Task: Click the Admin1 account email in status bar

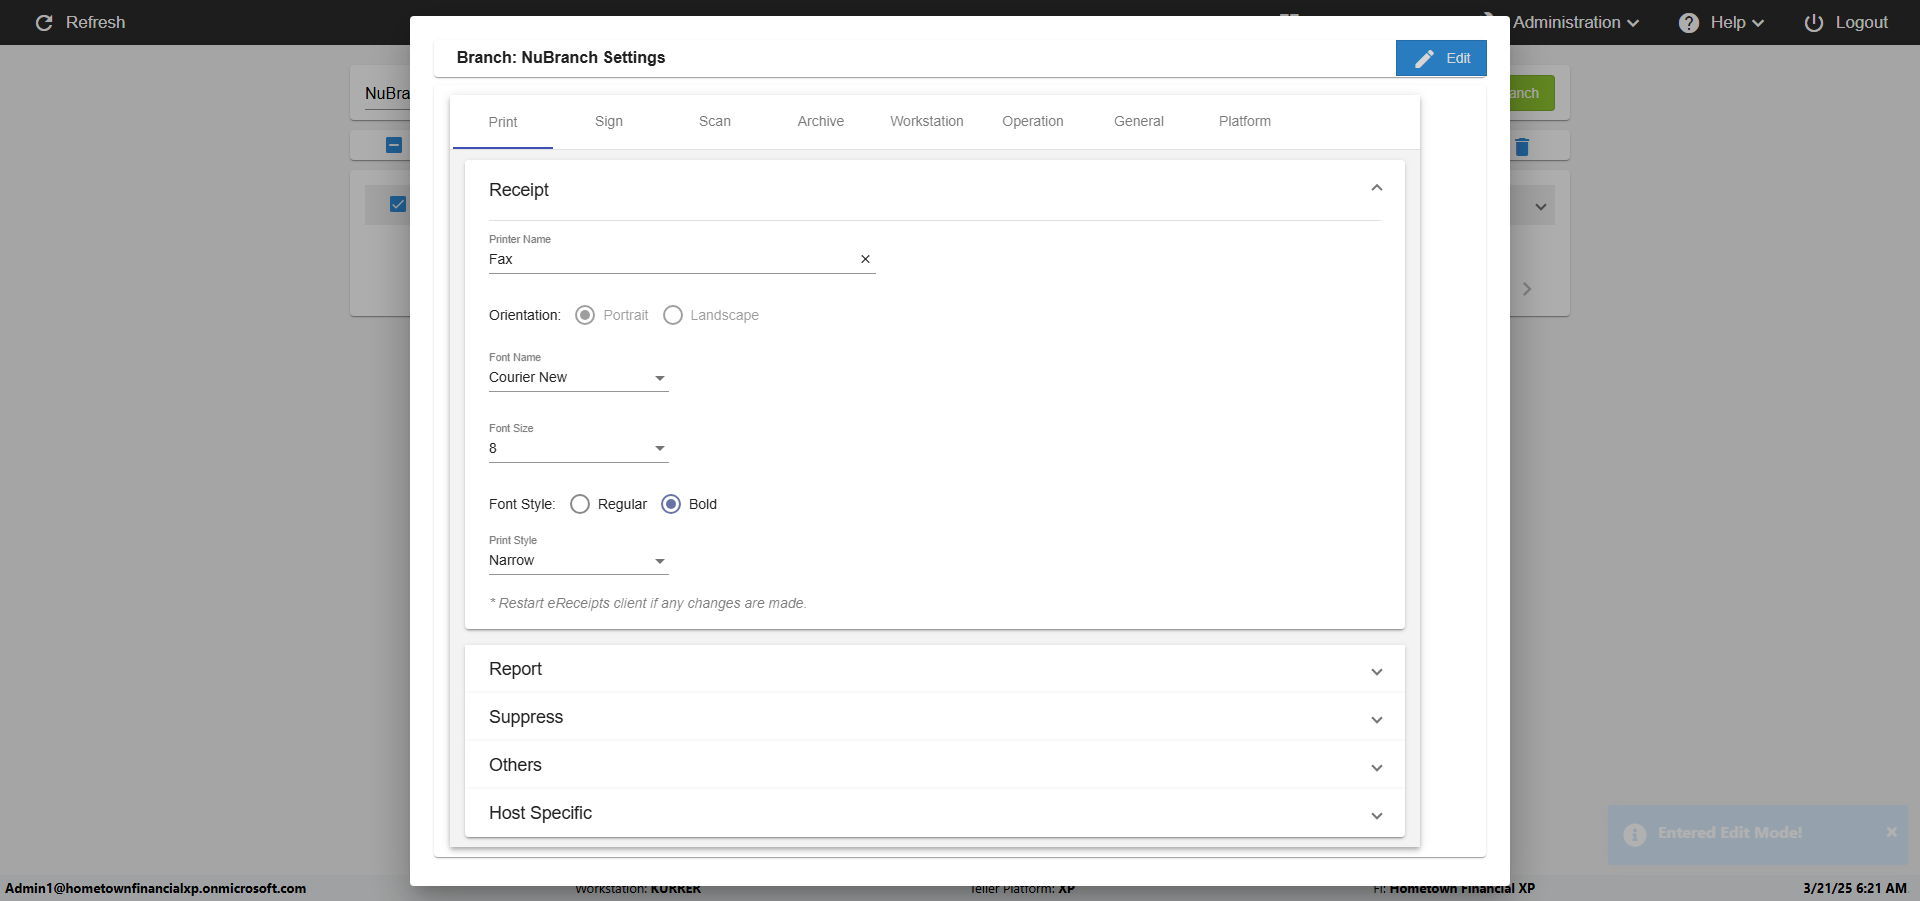Action: coord(156,888)
